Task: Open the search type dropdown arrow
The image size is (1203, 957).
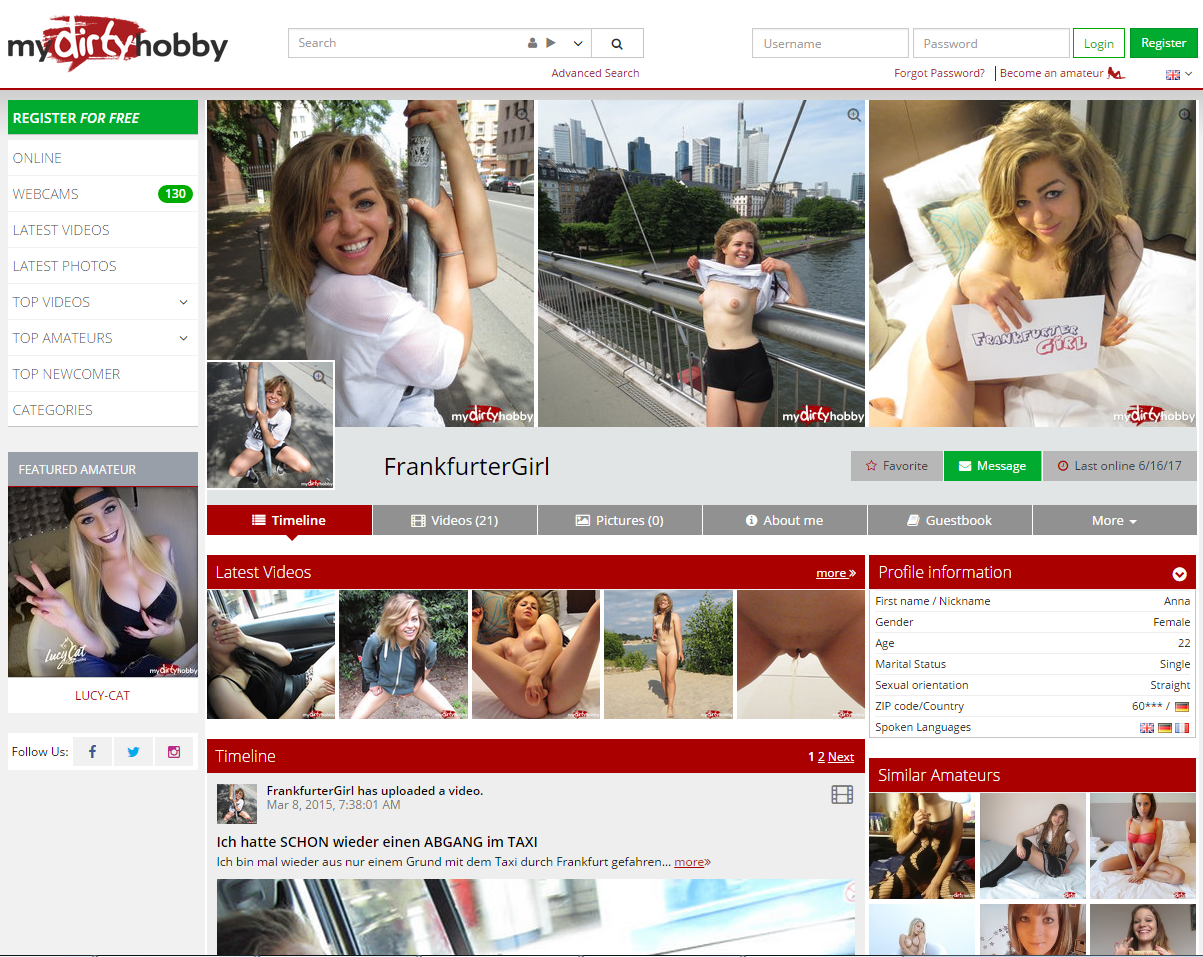Action: (578, 44)
